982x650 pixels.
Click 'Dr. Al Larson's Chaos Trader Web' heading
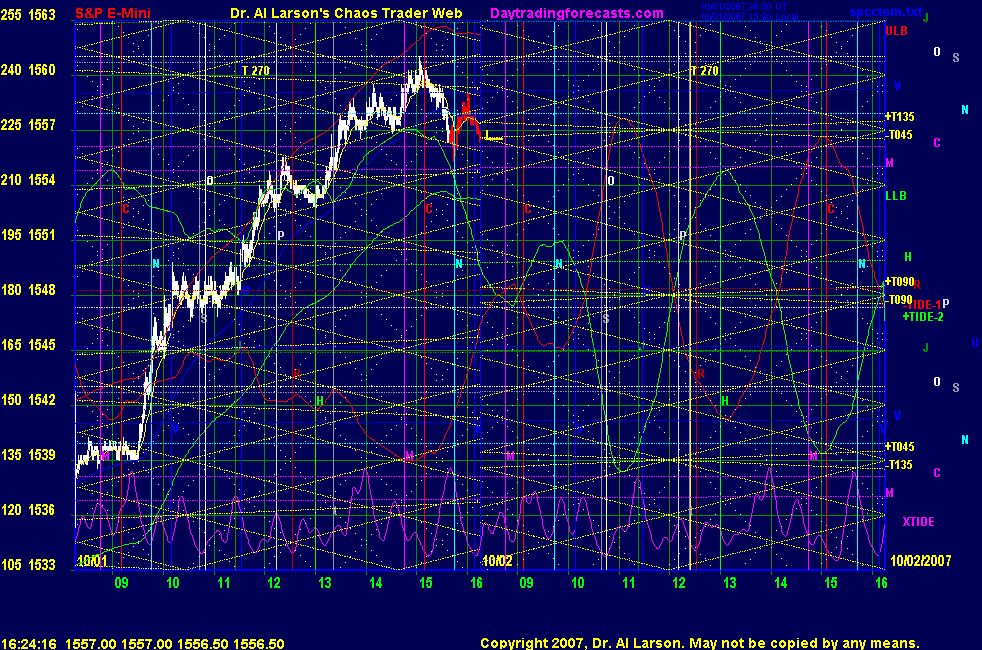346,13
